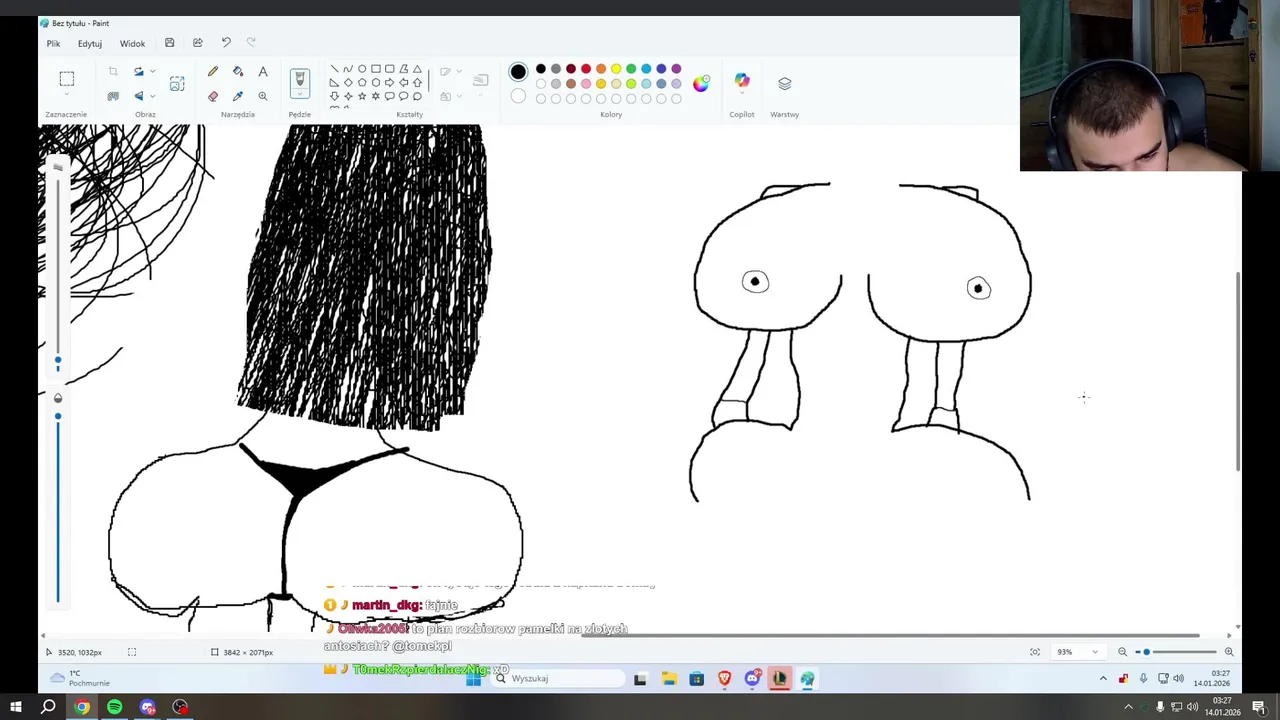Image resolution: width=1280 pixels, height=720 pixels.
Task: Choose the Crop tool
Action: (113, 72)
